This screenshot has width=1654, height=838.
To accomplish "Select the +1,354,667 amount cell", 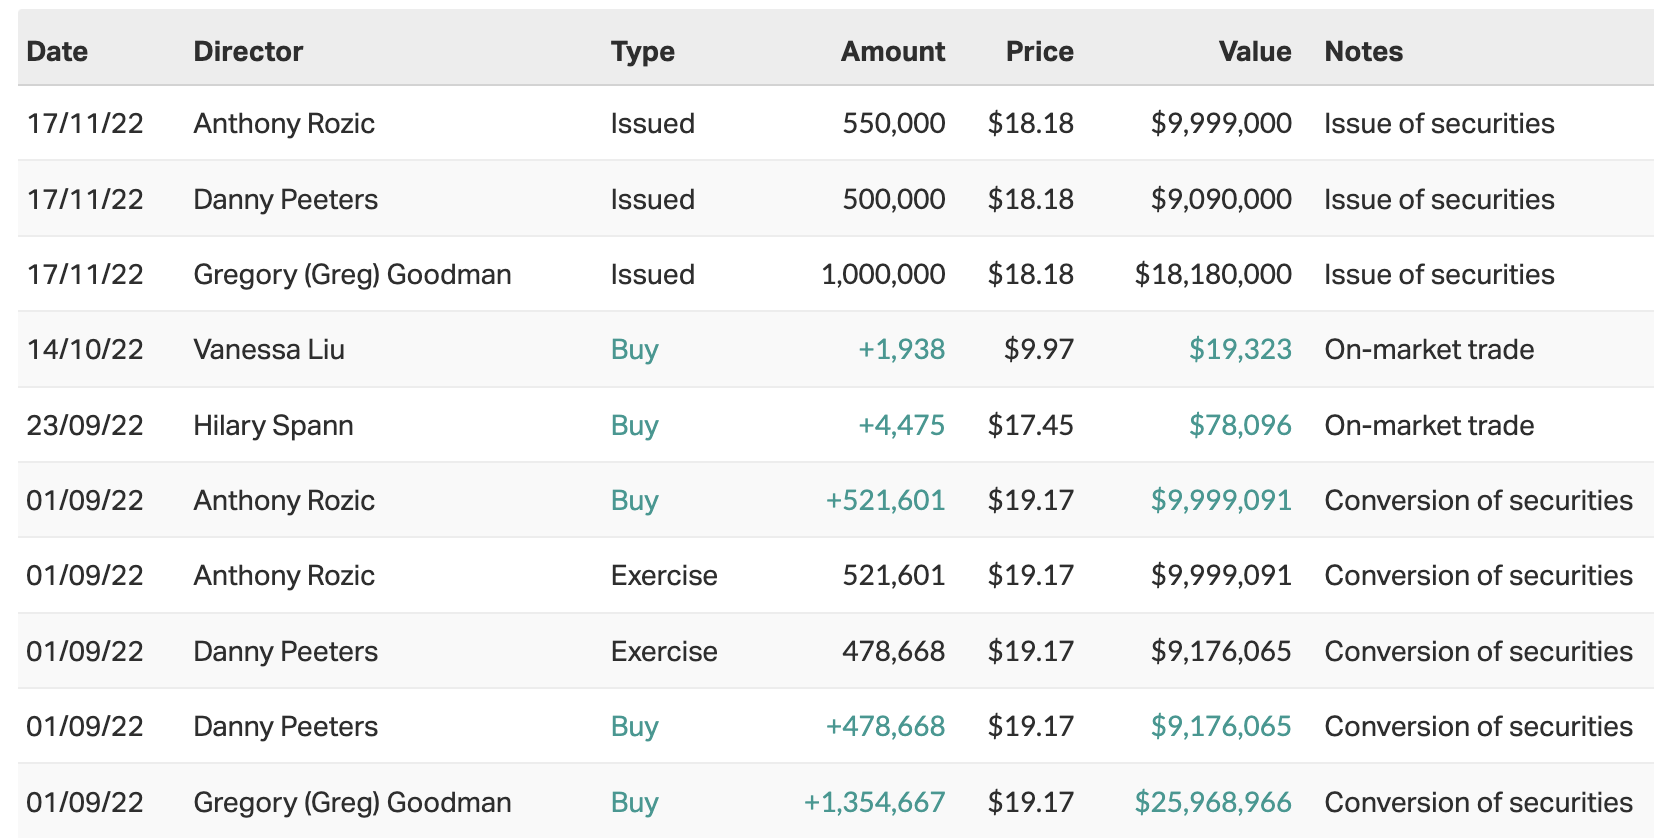I will tap(874, 803).
